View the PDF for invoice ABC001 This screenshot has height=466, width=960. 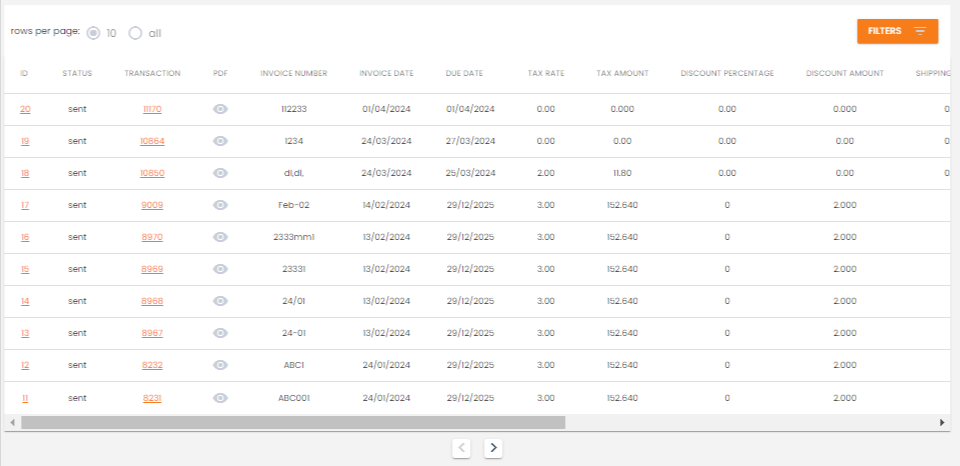[220, 398]
